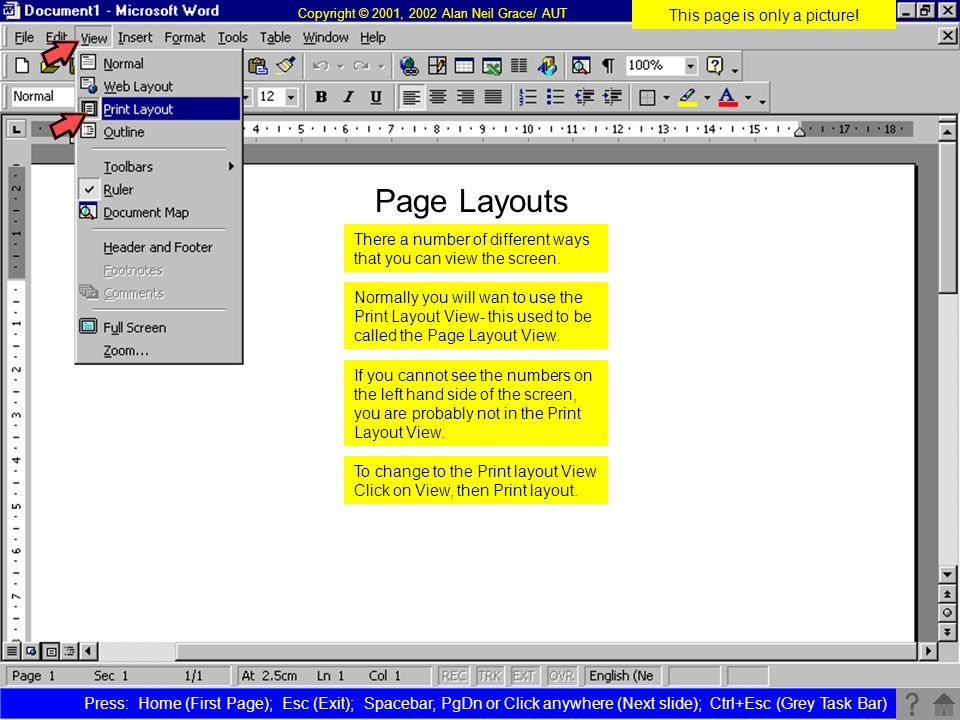Open Microsoft Word Help icon

point(714,66)
